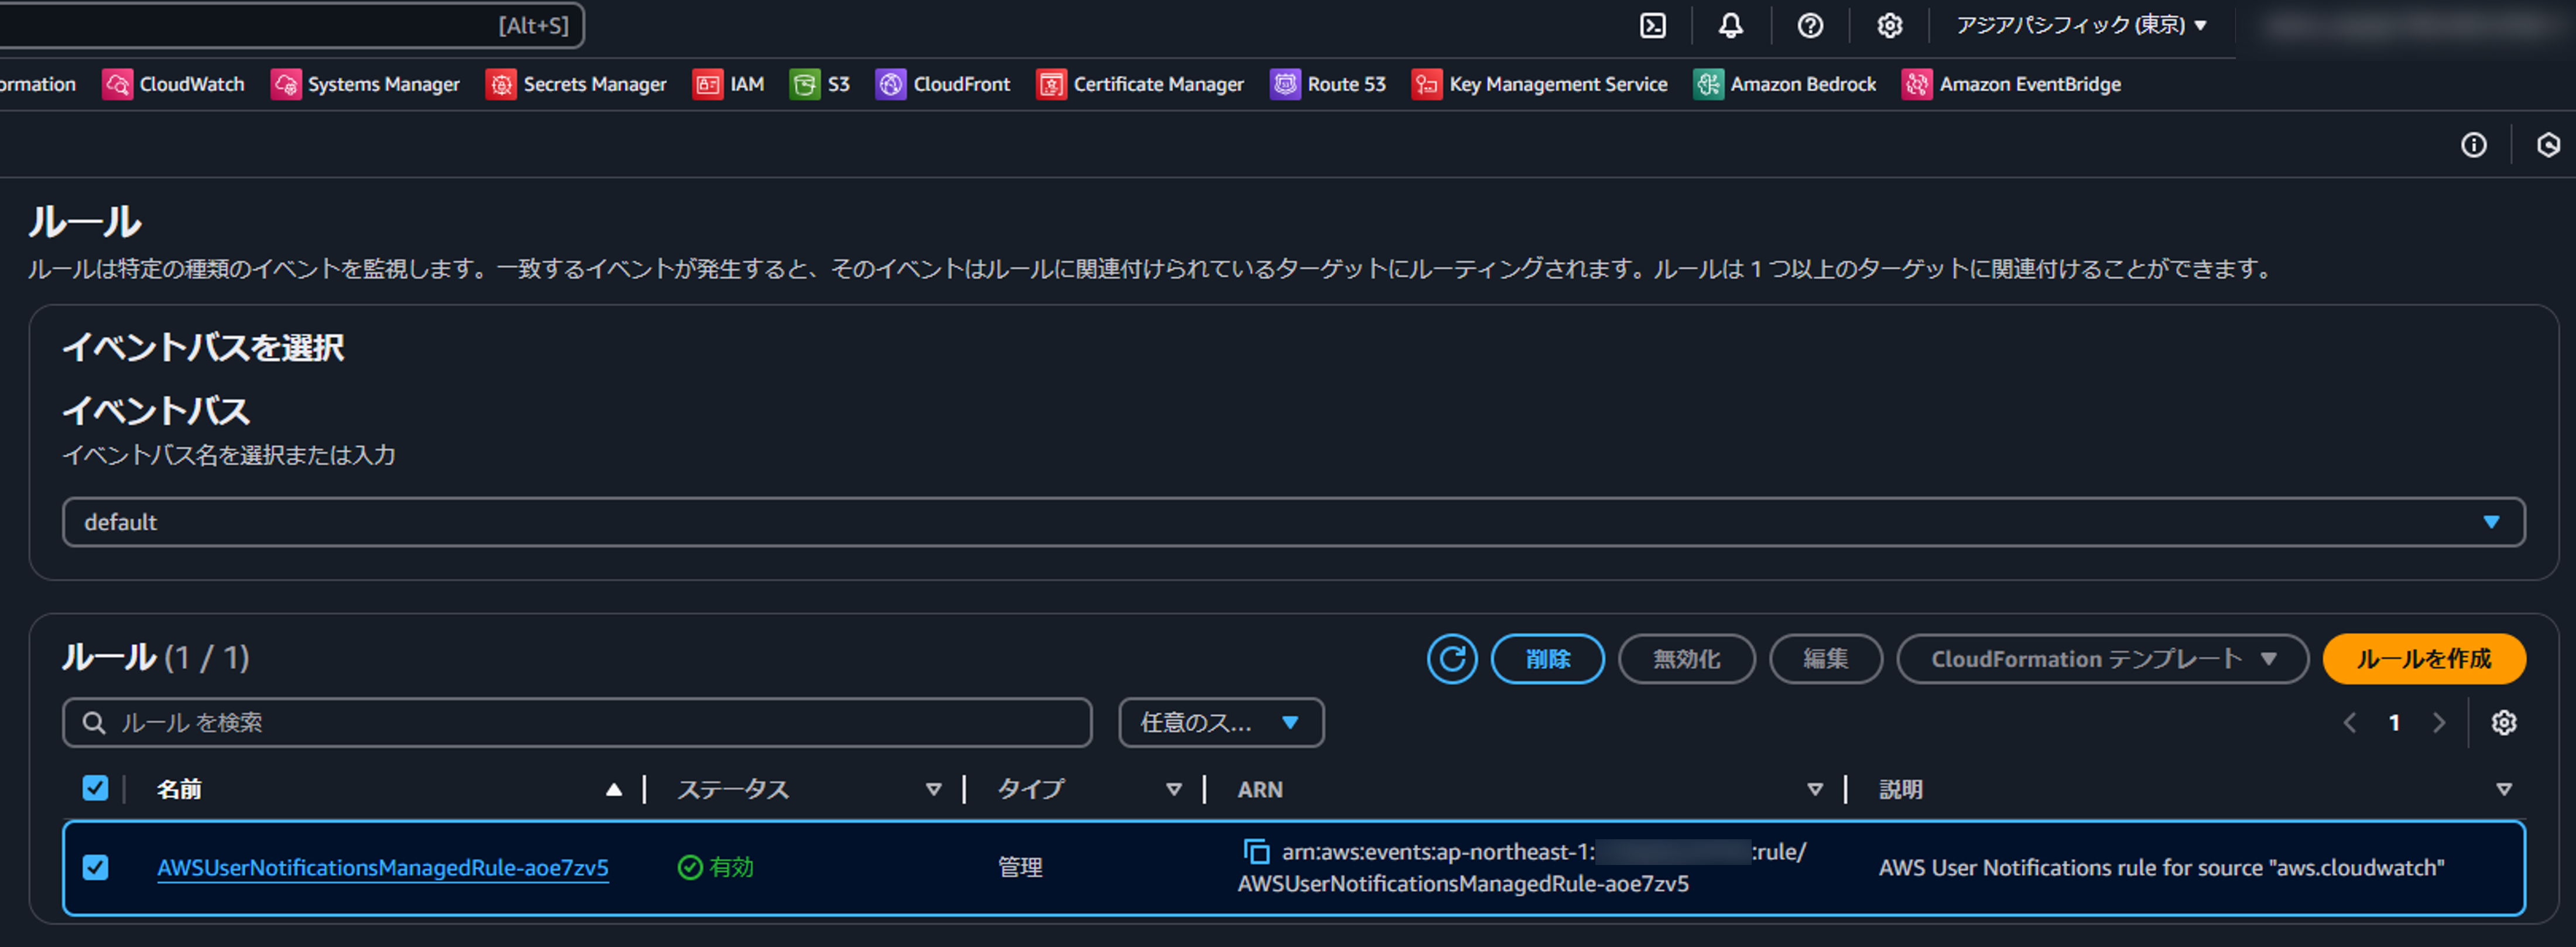The height and width of the screenshot is (947, 2576).
Task: Click the ルールを作成 button
Action: pyautogui.click(x=2423, y=659)
